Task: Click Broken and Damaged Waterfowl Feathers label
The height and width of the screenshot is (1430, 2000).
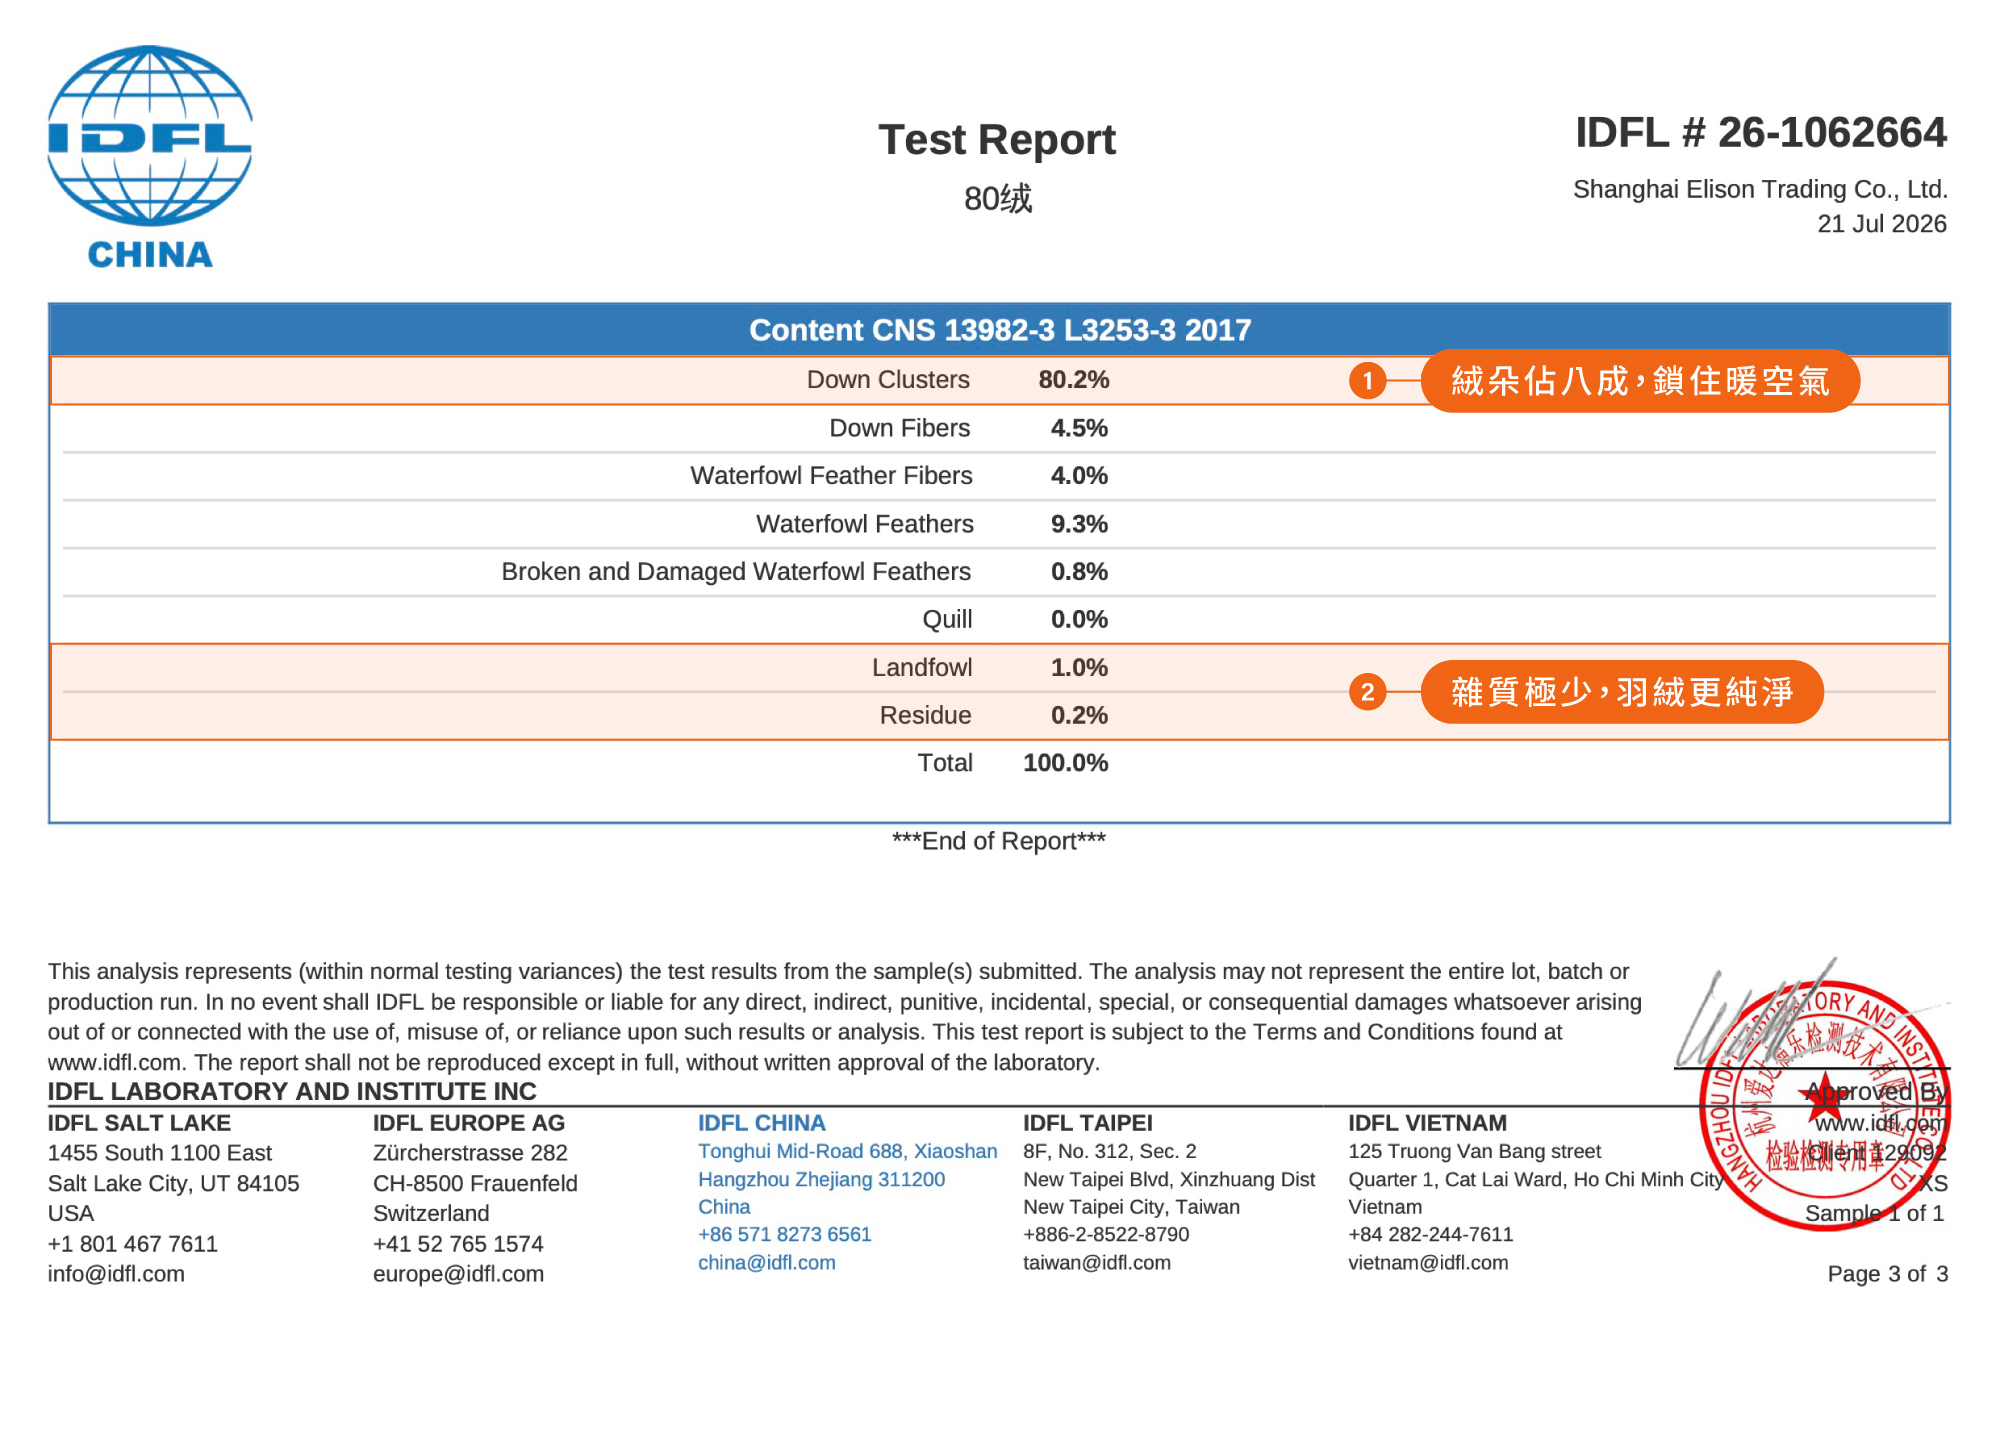Action: [736, 572]
